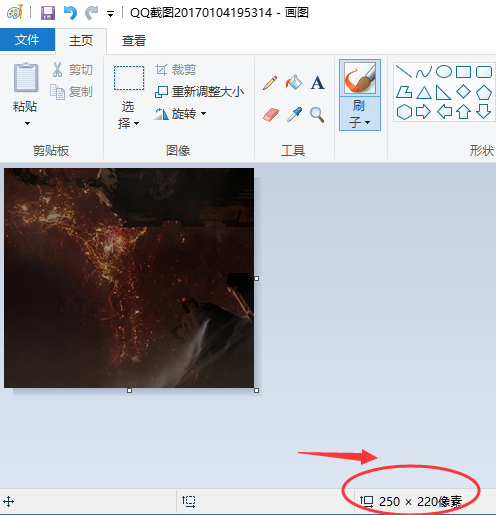Click the cursor position icon in status bar
Image resolution: width=496 pixels, height=515 pixels.
pos(9,501)
